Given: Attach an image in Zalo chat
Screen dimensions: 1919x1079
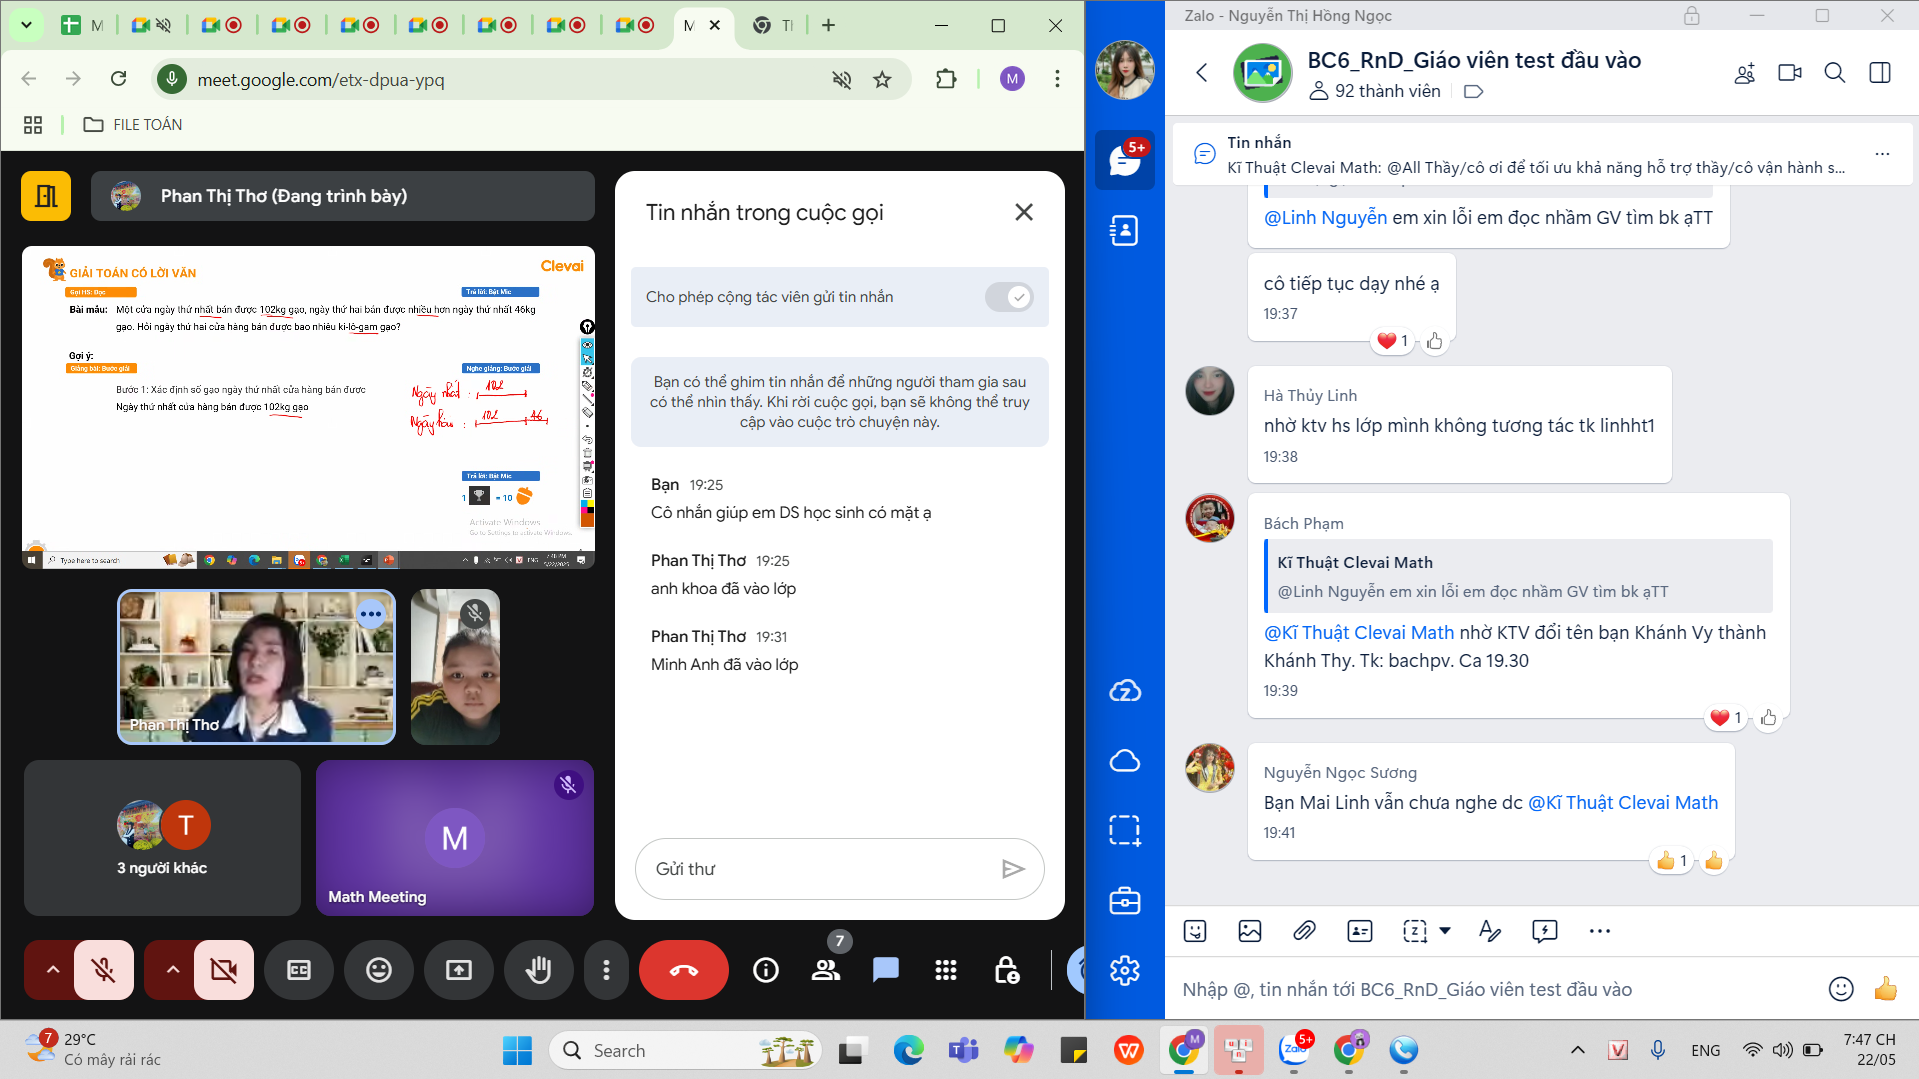Looking at the screenshot, I should click(1250, 931).
